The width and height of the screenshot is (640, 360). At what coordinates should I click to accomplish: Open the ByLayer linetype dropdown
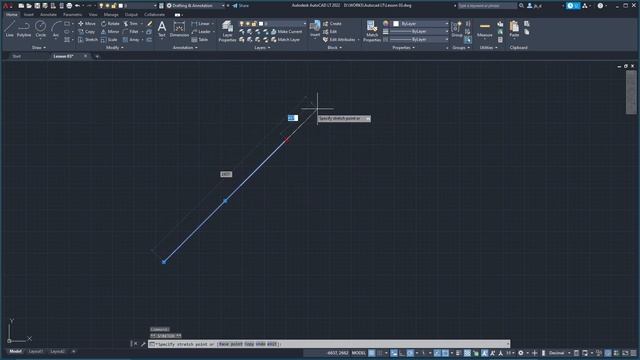pos(419,40)
